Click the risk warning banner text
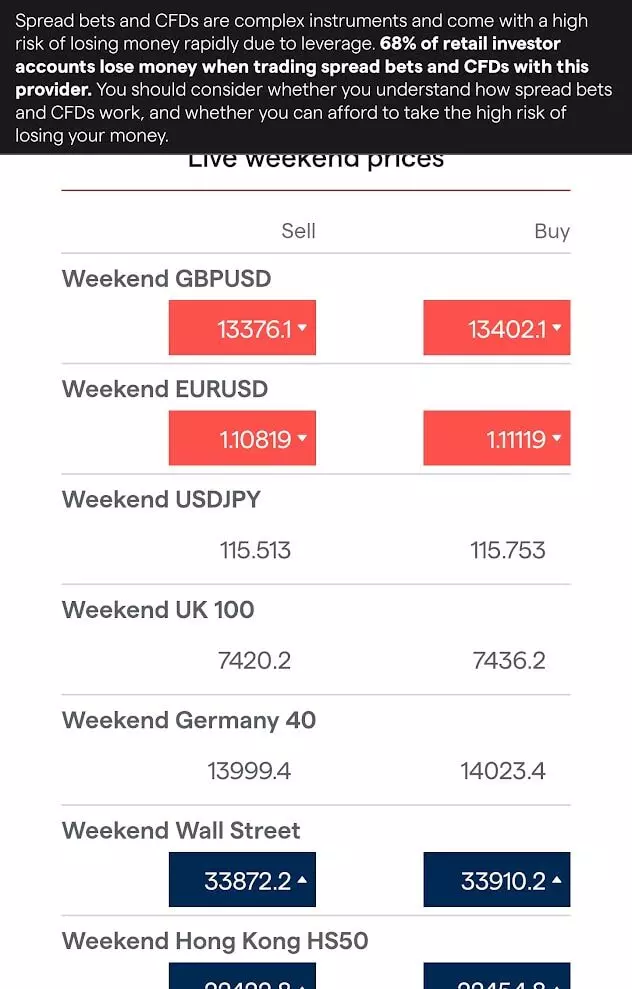The height and width of the screenshot is (989, 632). click(314, 78)
